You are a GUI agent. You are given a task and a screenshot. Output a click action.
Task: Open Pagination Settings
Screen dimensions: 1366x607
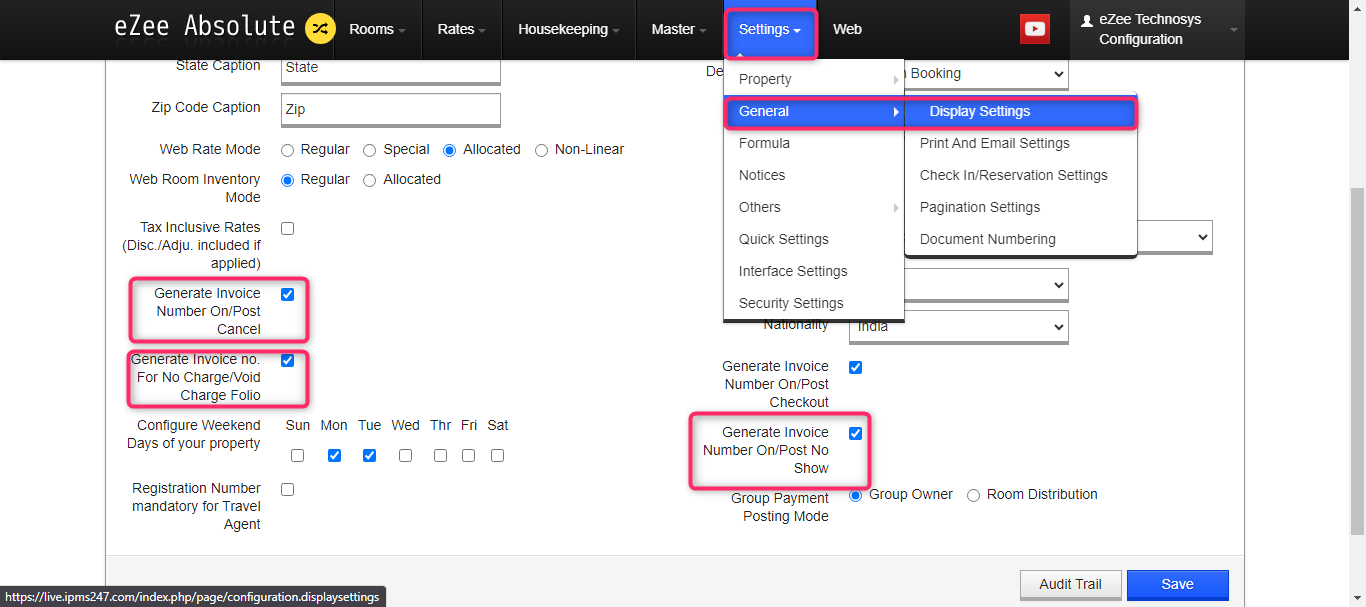click(x=1021, y=207)
